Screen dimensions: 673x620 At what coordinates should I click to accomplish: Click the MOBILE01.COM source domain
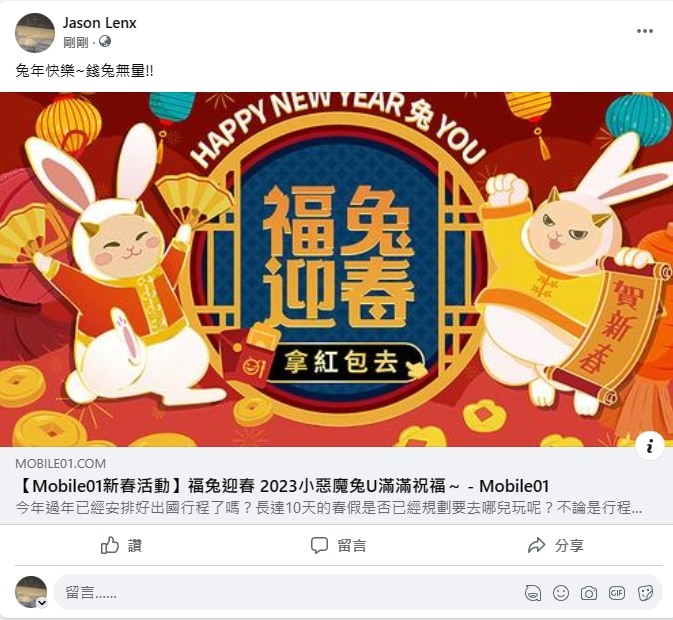61,463
